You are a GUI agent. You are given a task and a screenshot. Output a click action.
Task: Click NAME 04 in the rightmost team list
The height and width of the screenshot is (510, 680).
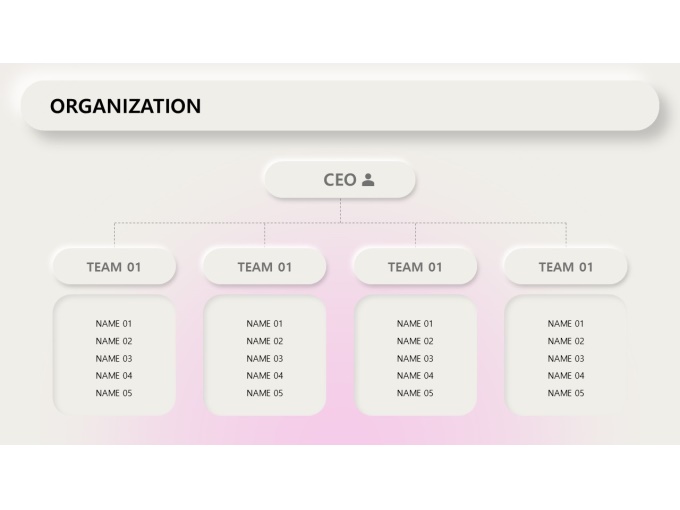point(565,376)
